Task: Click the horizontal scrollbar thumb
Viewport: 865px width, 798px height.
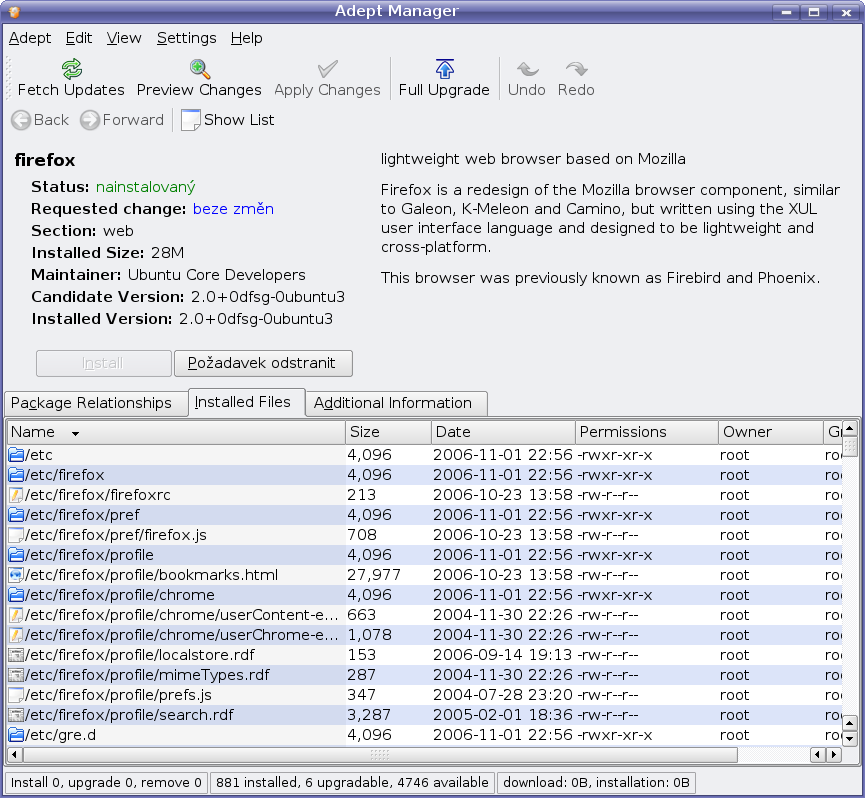Action: coord(380,754)
